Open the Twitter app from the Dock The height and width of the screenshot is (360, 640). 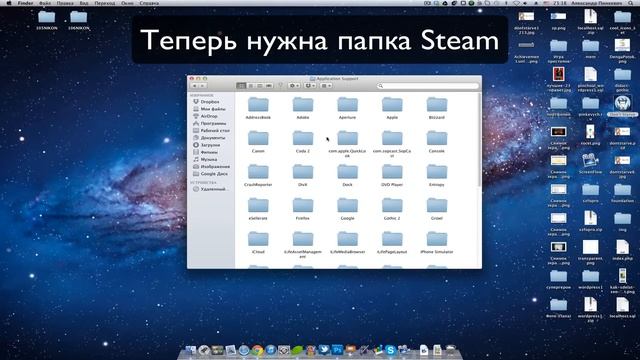[324, 350]
